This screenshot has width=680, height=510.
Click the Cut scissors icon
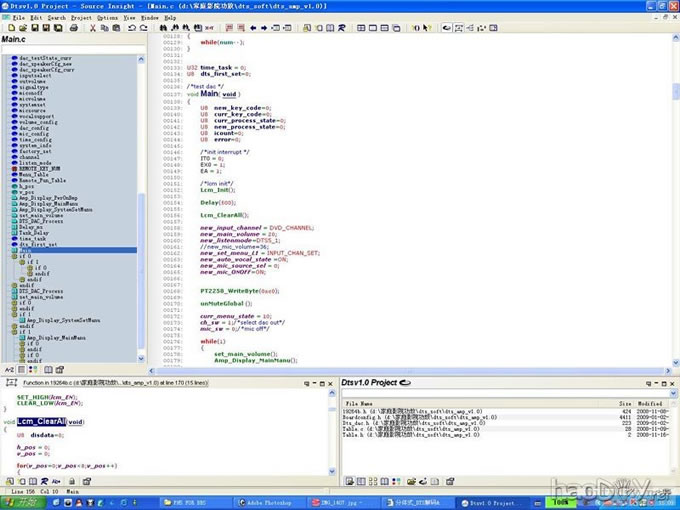point(92,28)
